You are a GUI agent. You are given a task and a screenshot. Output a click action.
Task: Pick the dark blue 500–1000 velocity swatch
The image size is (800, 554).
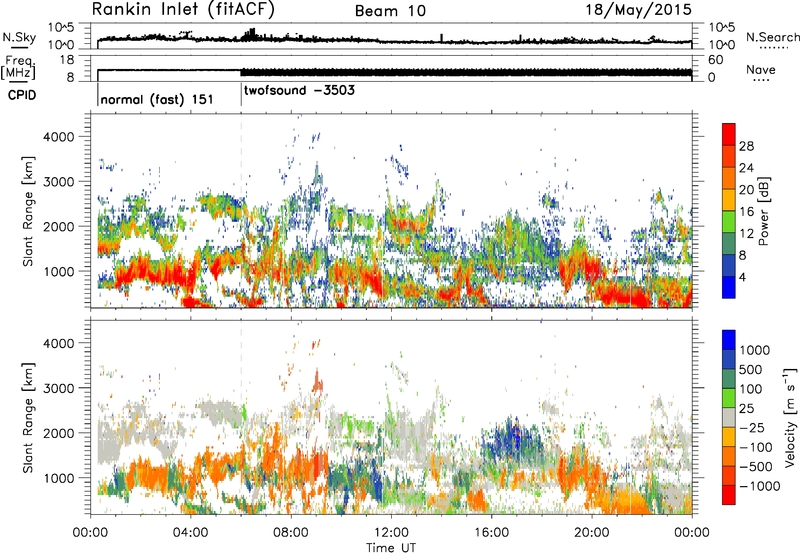[729, 360]
